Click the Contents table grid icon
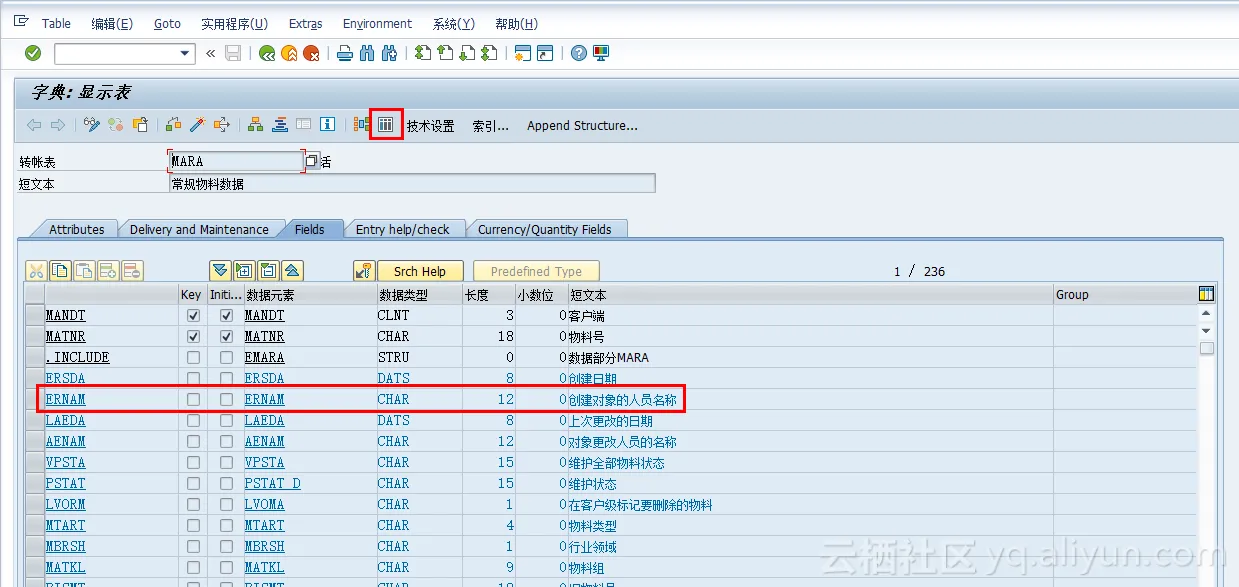 tap(386, 125)
